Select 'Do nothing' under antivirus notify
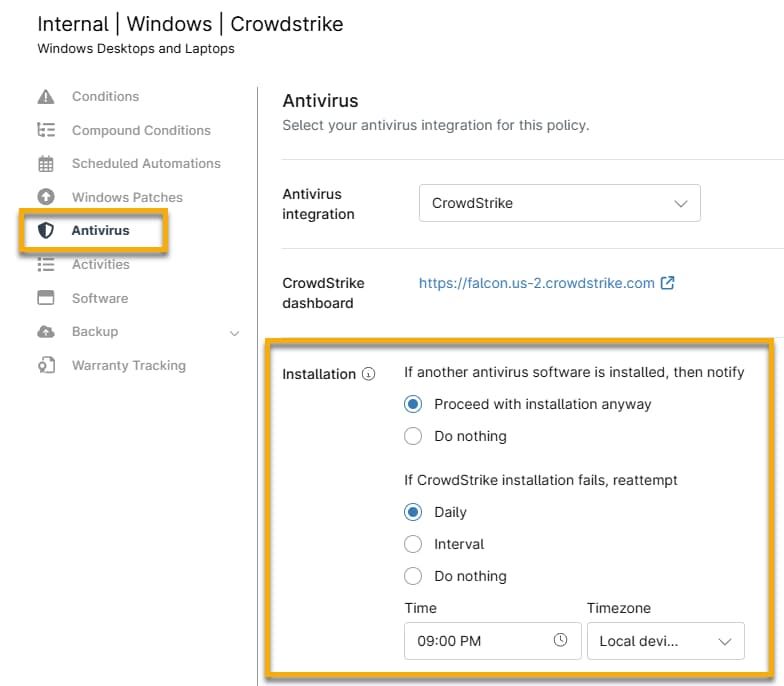Viewport: 784px width, 686px height. pyautogui.click(x=413, y=437)
